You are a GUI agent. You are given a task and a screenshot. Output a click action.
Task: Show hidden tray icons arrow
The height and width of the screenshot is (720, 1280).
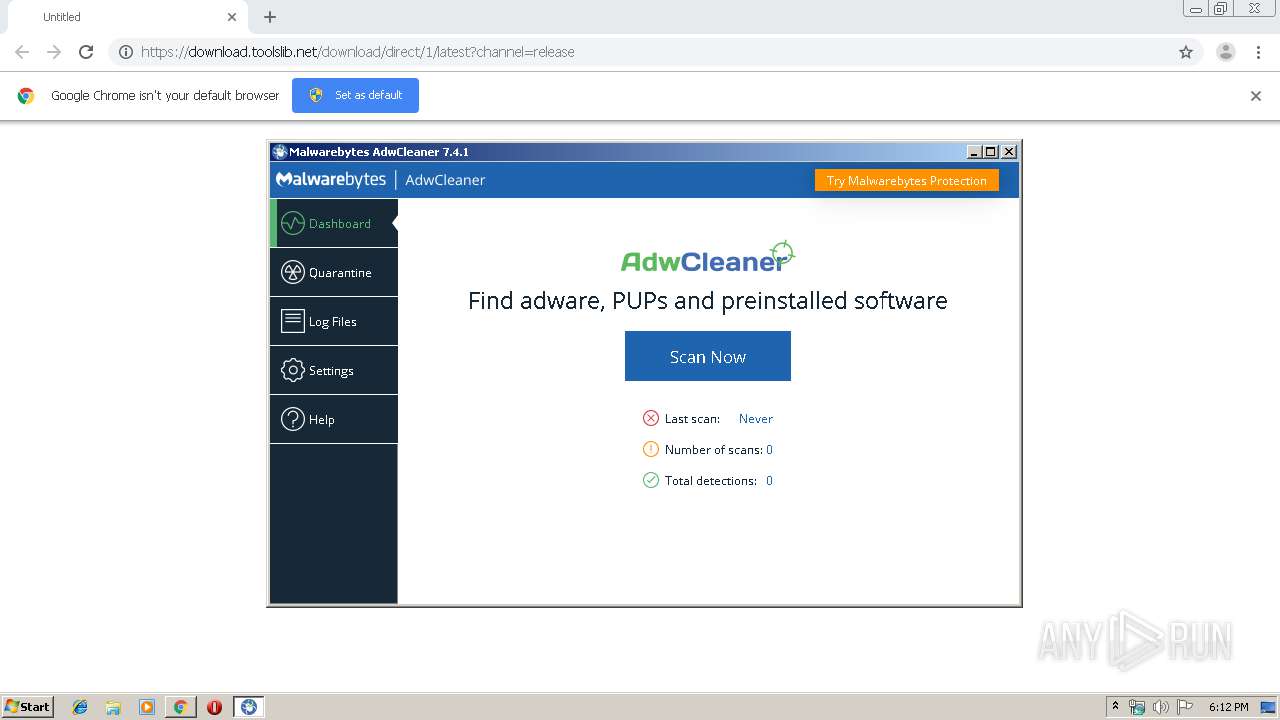1115,707
